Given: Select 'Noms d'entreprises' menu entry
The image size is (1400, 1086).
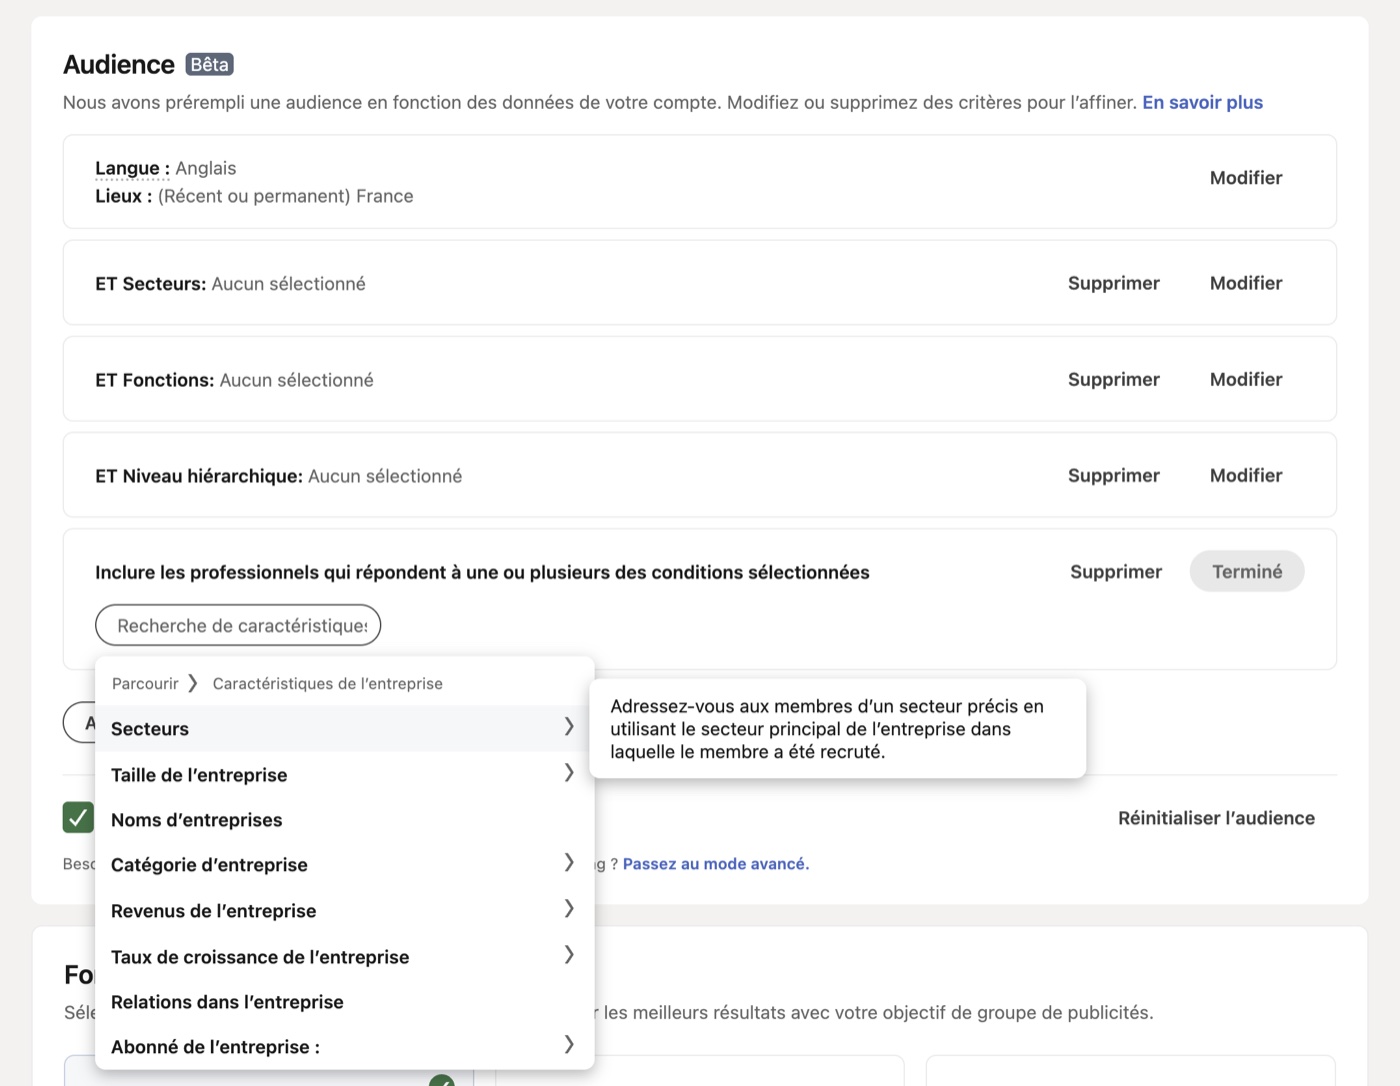Looking at the screenshot, I should (344, 820).
